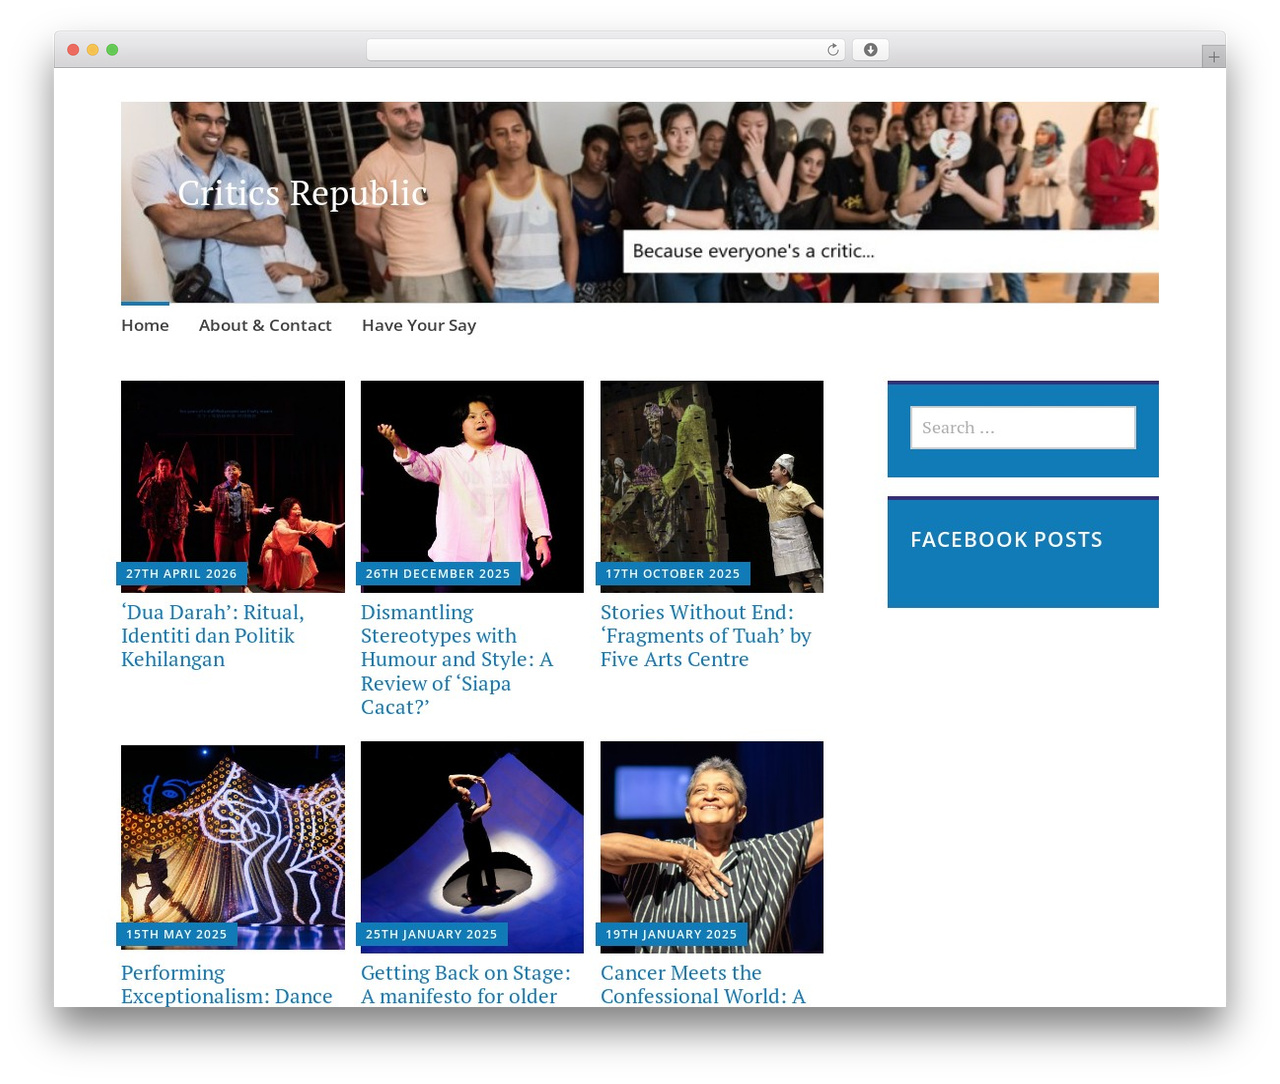Click the 19TH JANUARY 2025 date badge
The width and height of the screenshot is (1280, 1084).
pyautogui.click(x=671, y=935)
